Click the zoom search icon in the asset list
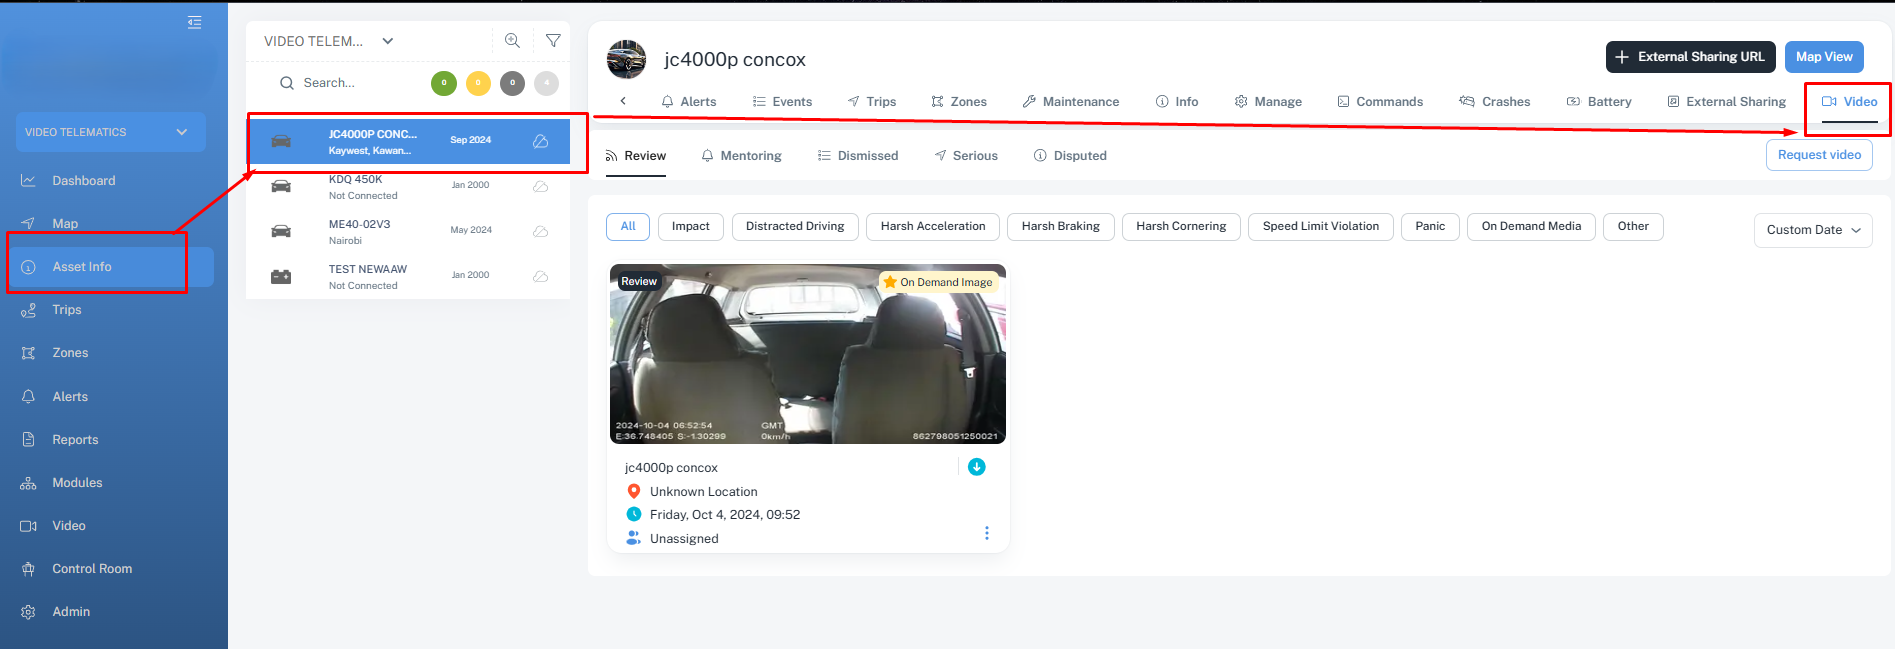Image resolution: width=1895 pixels, height=649 pixels. tap(512, 41)
